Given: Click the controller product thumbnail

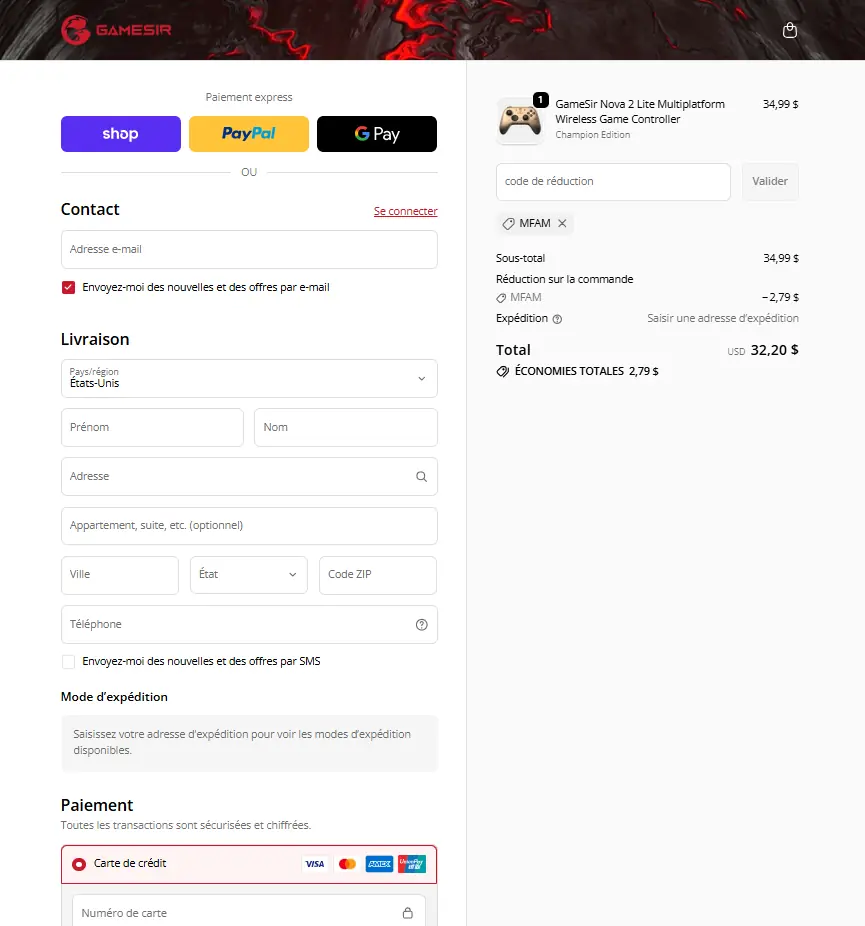Looking at the screenshot, I should [x=520, y=121].
